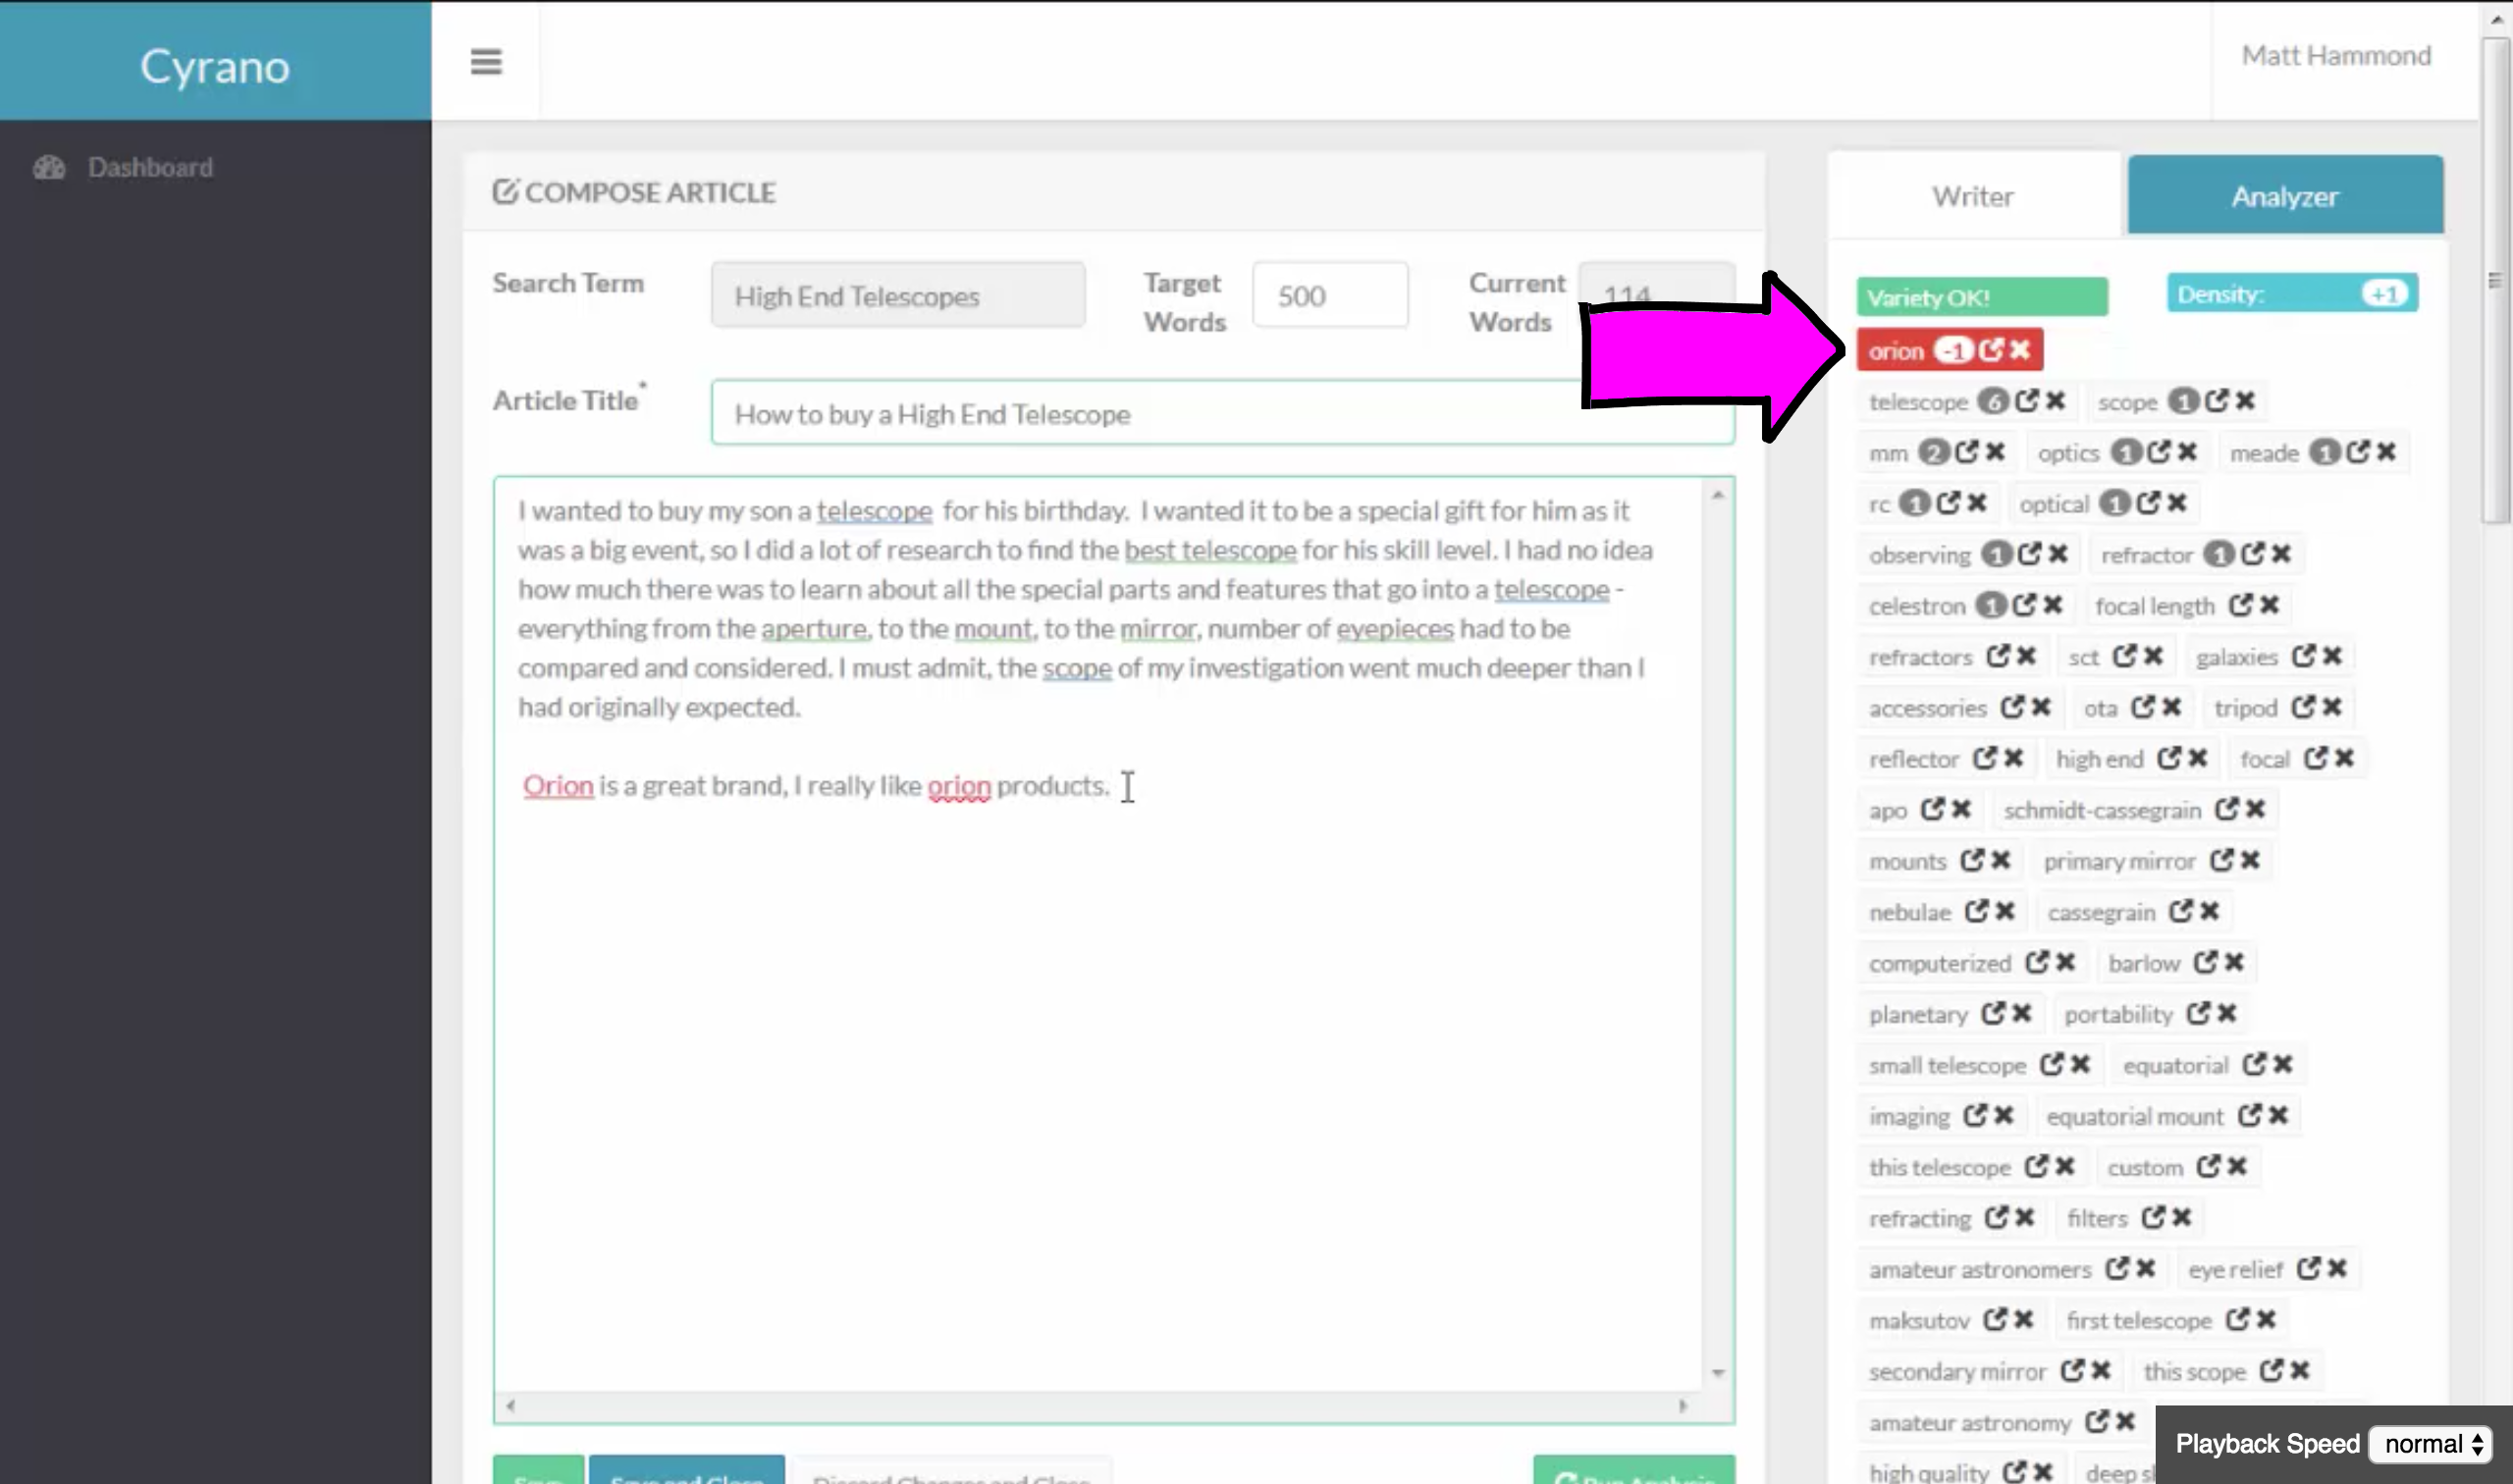Open external link for celestron keyword

pyautogui.click(x=2024, y=605)
